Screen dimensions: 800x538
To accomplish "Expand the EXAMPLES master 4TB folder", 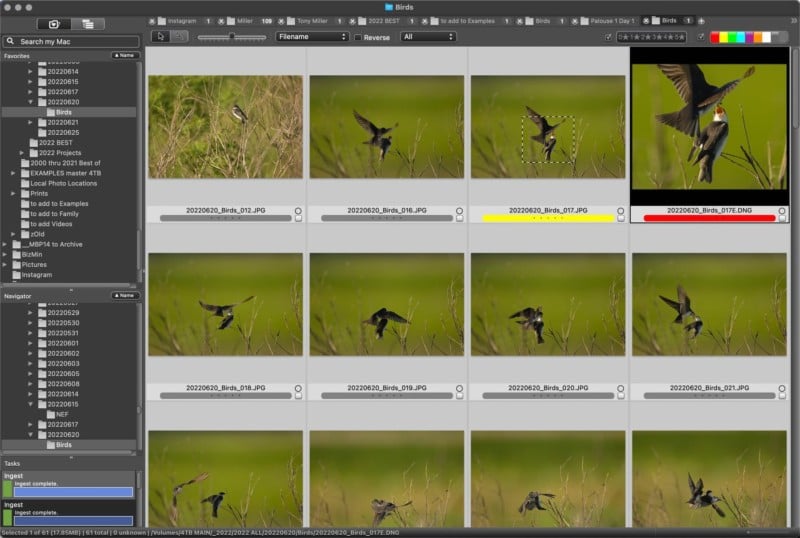I will pos(13,173).
